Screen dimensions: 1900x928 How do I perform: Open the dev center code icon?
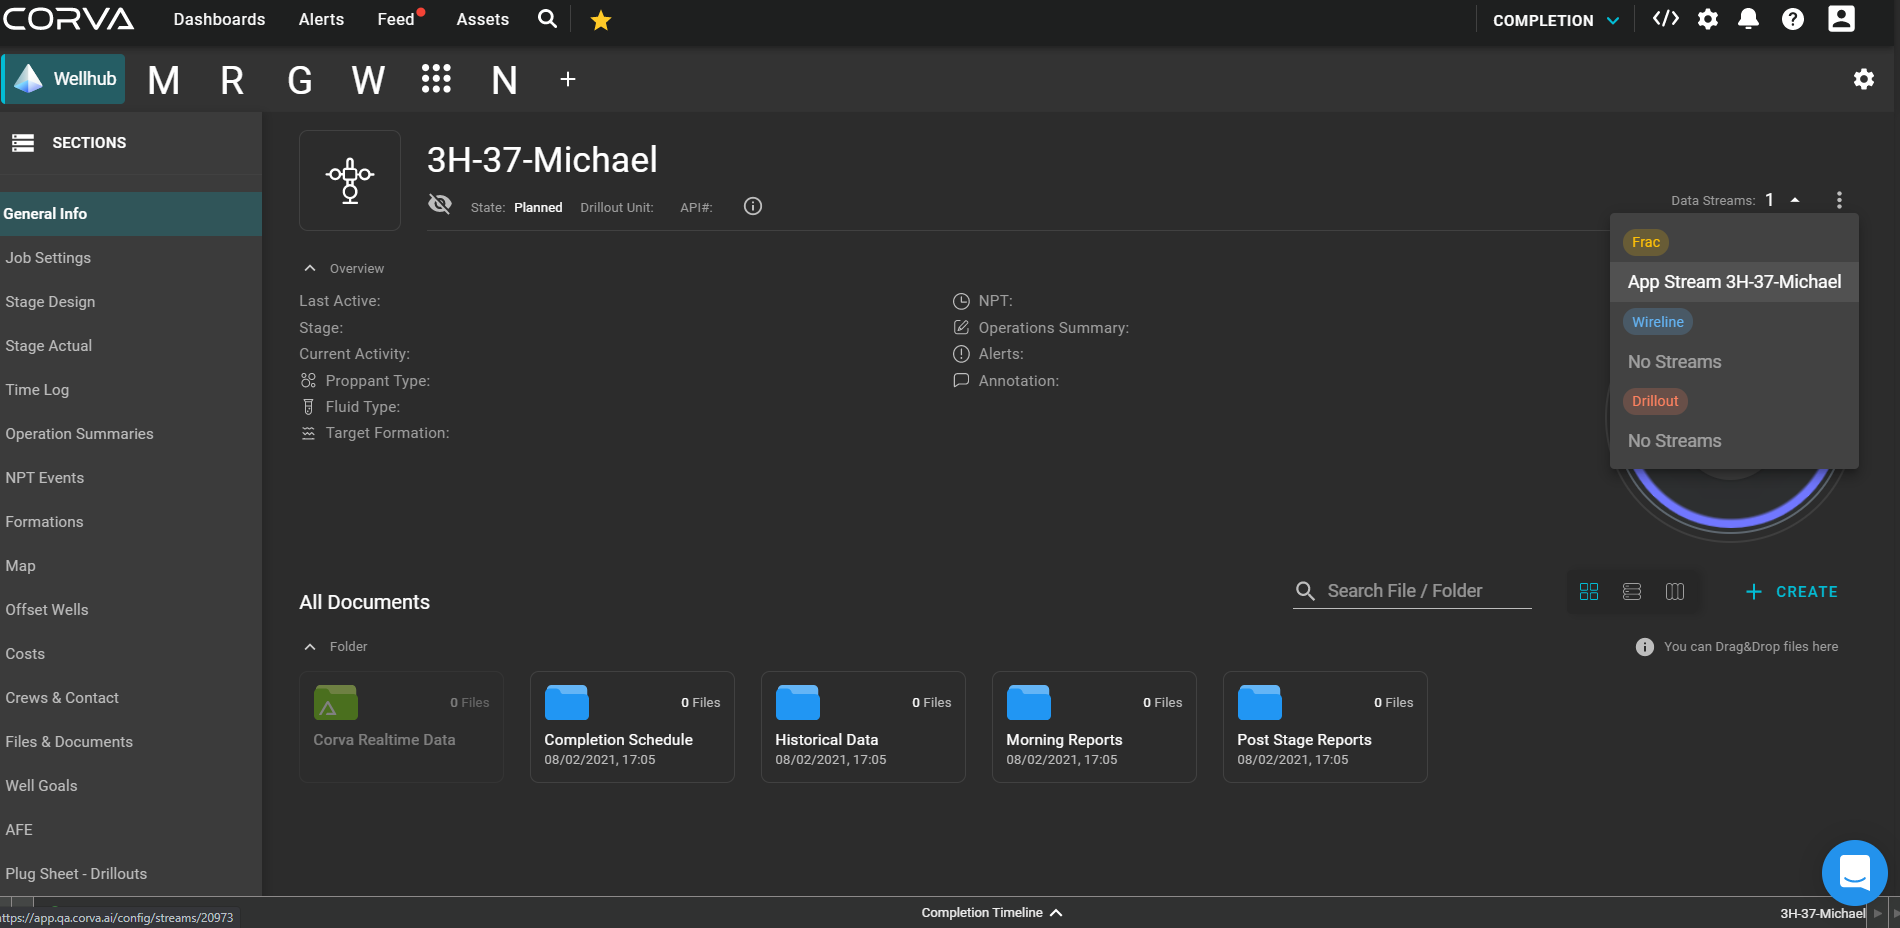point(1665,19)
